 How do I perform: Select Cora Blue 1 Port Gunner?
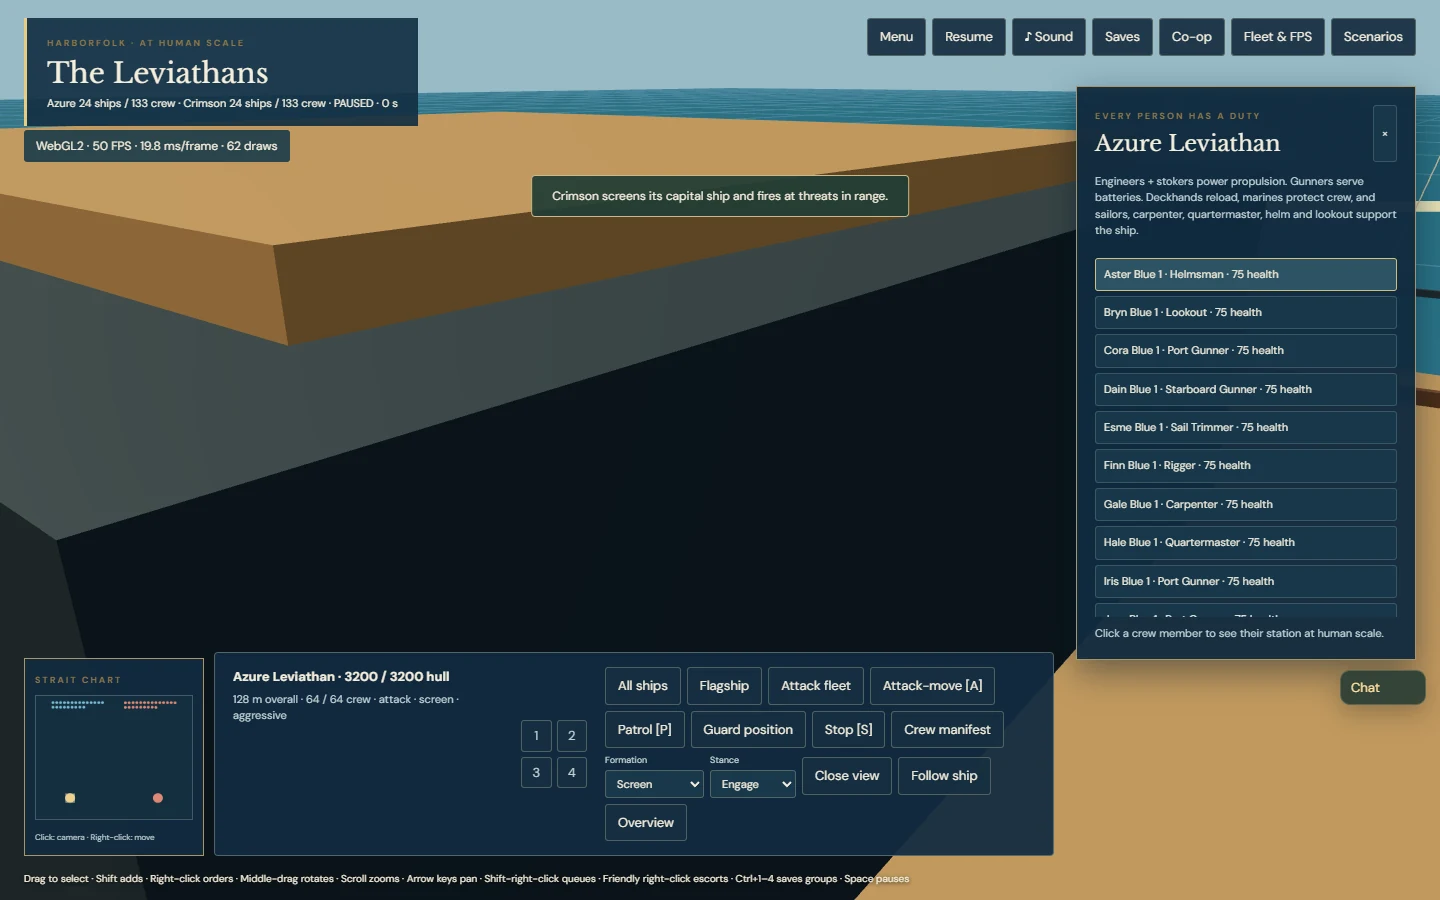click(x=1246, y=351)
